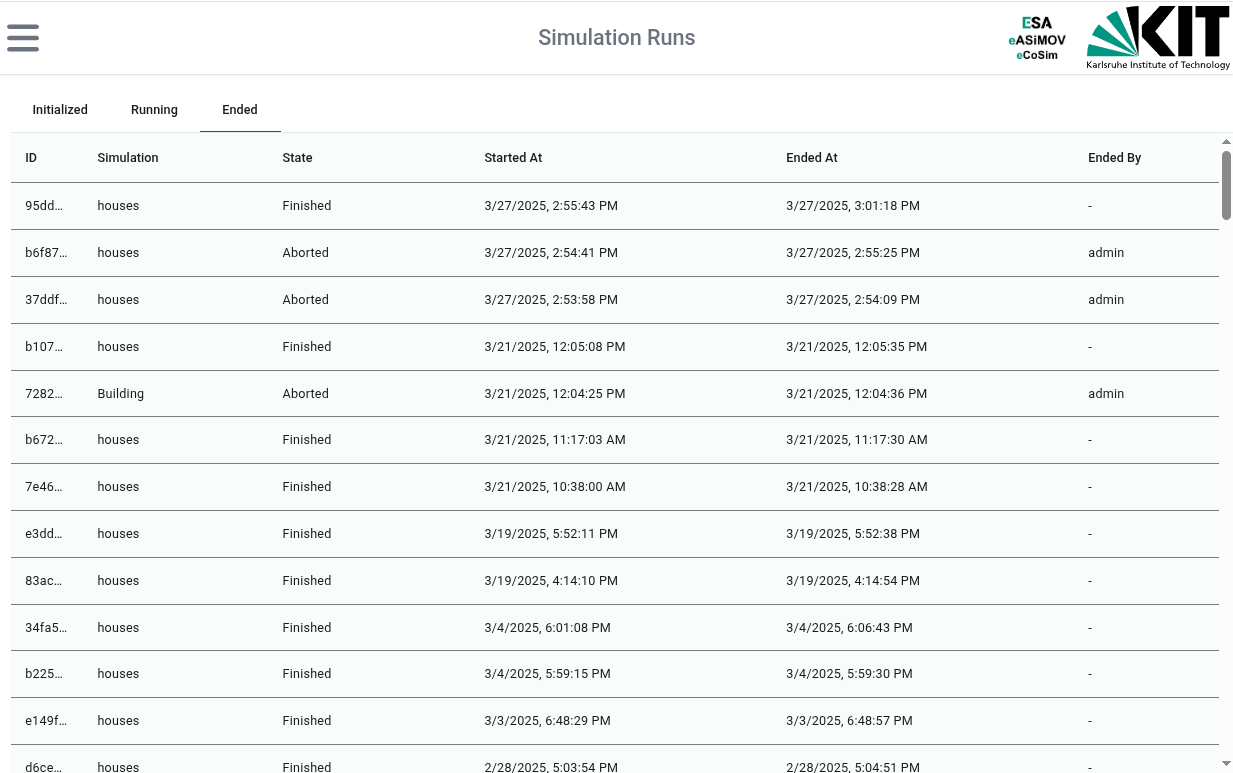Image resolution: width=1233 pixels, height=773 pixels.
Task: Select run ID b225…
Action: [44, 674]
